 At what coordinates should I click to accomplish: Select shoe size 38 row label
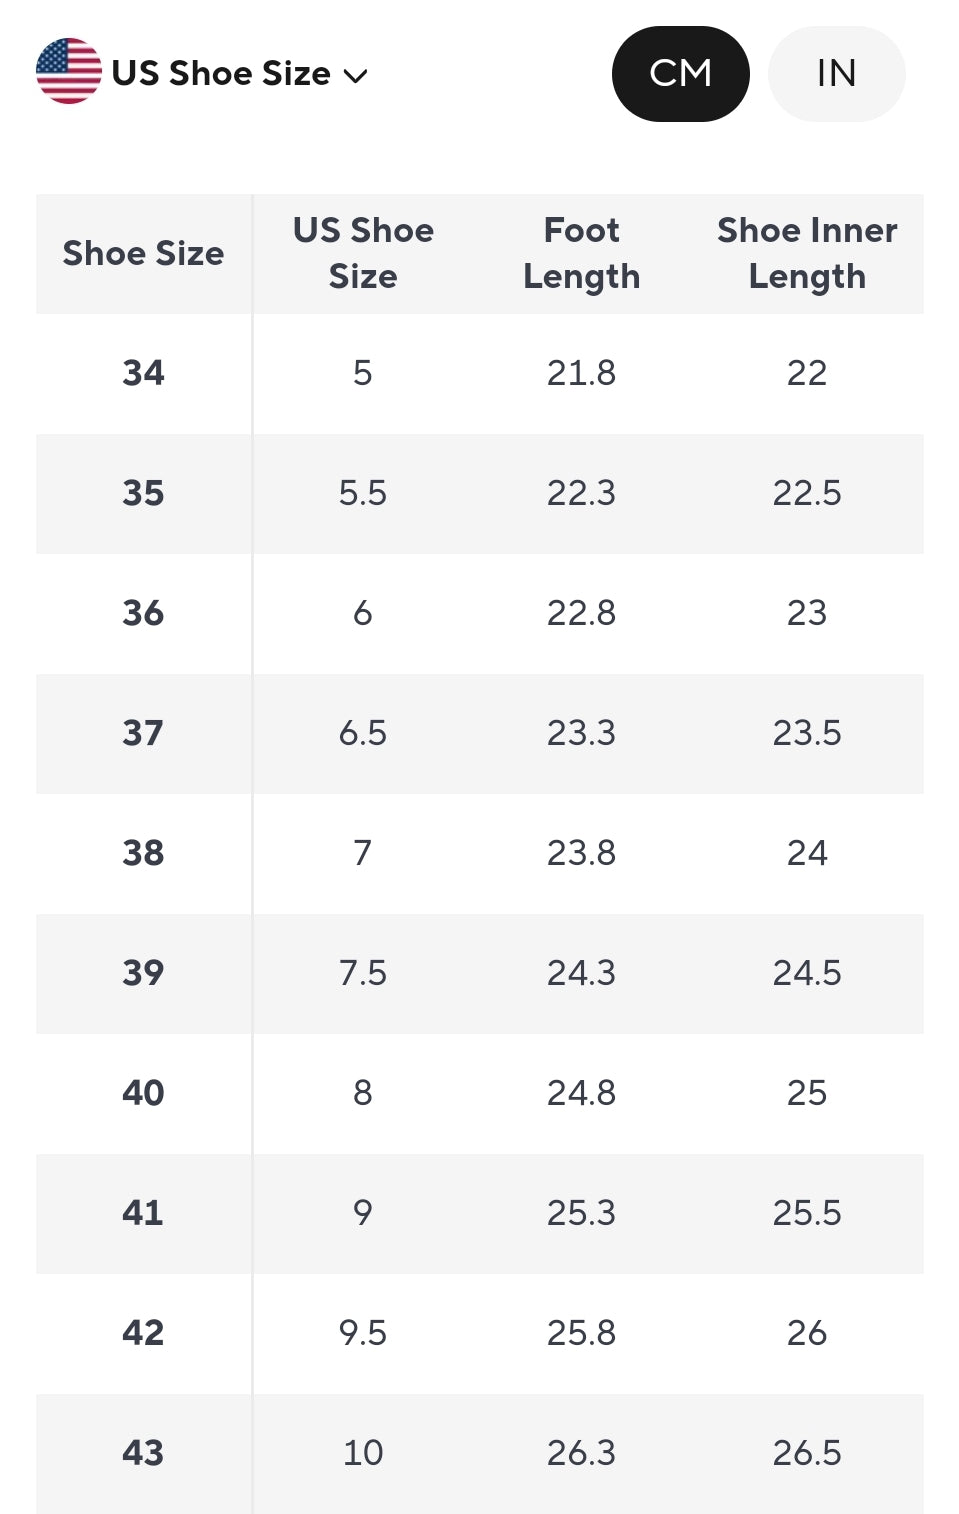pyautogui.click(x=143, y=853)
